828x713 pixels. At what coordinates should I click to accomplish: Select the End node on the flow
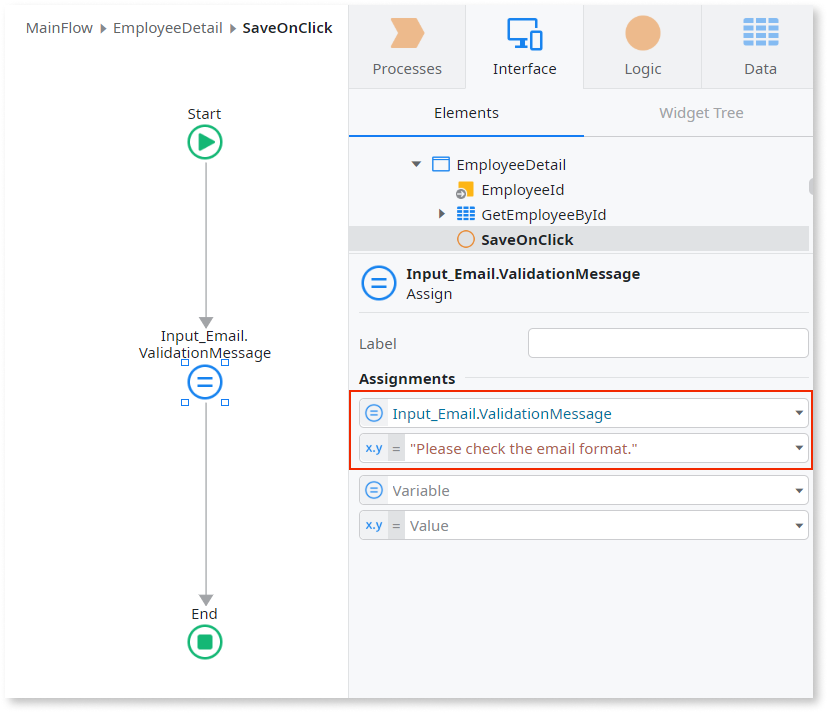[x=204, y=642]
